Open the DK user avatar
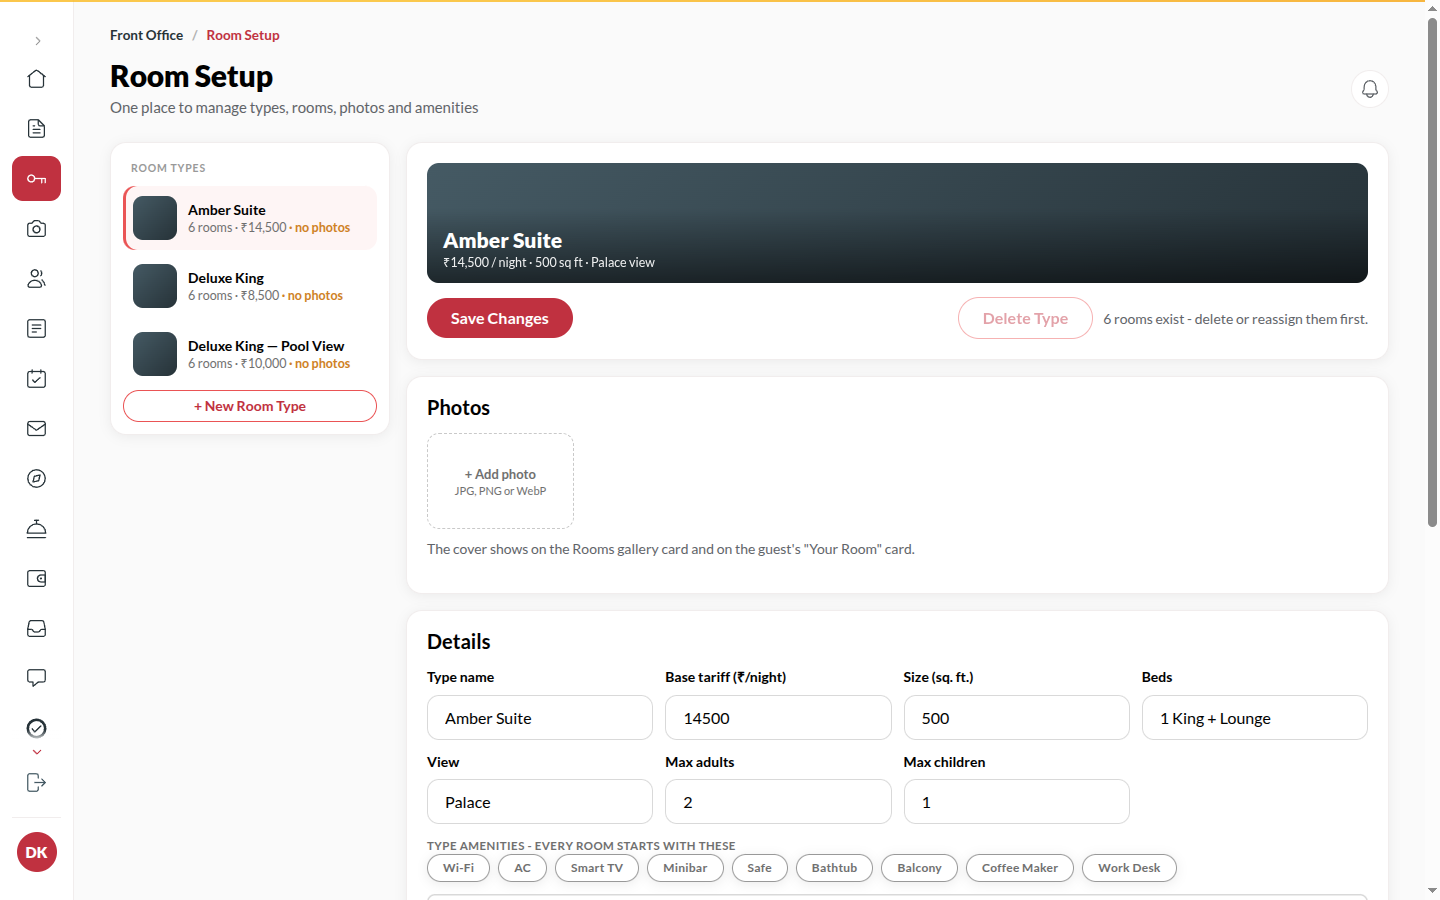1440x900 pixels. click(x=37, y=852)
